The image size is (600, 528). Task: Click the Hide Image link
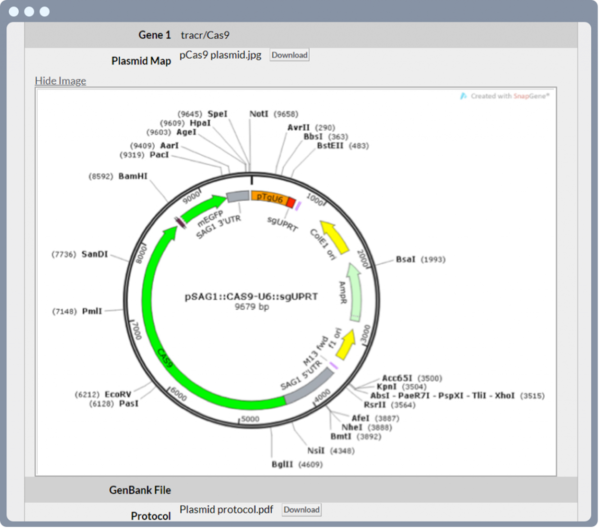coord(60,80)
